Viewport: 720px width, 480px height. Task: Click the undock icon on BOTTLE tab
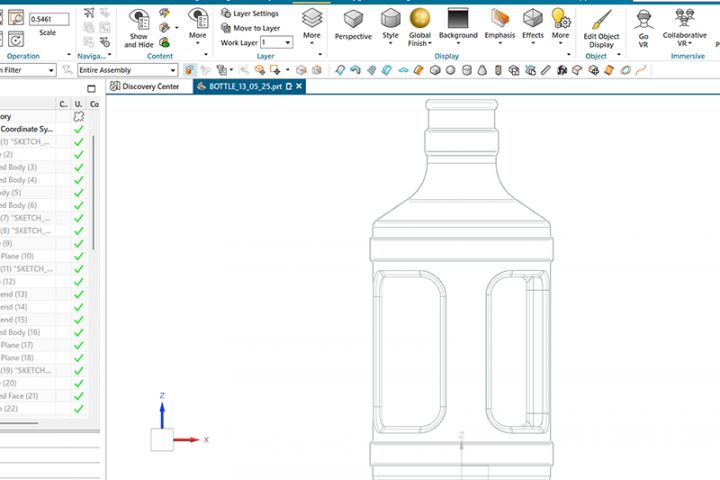[x=289, y=86]
